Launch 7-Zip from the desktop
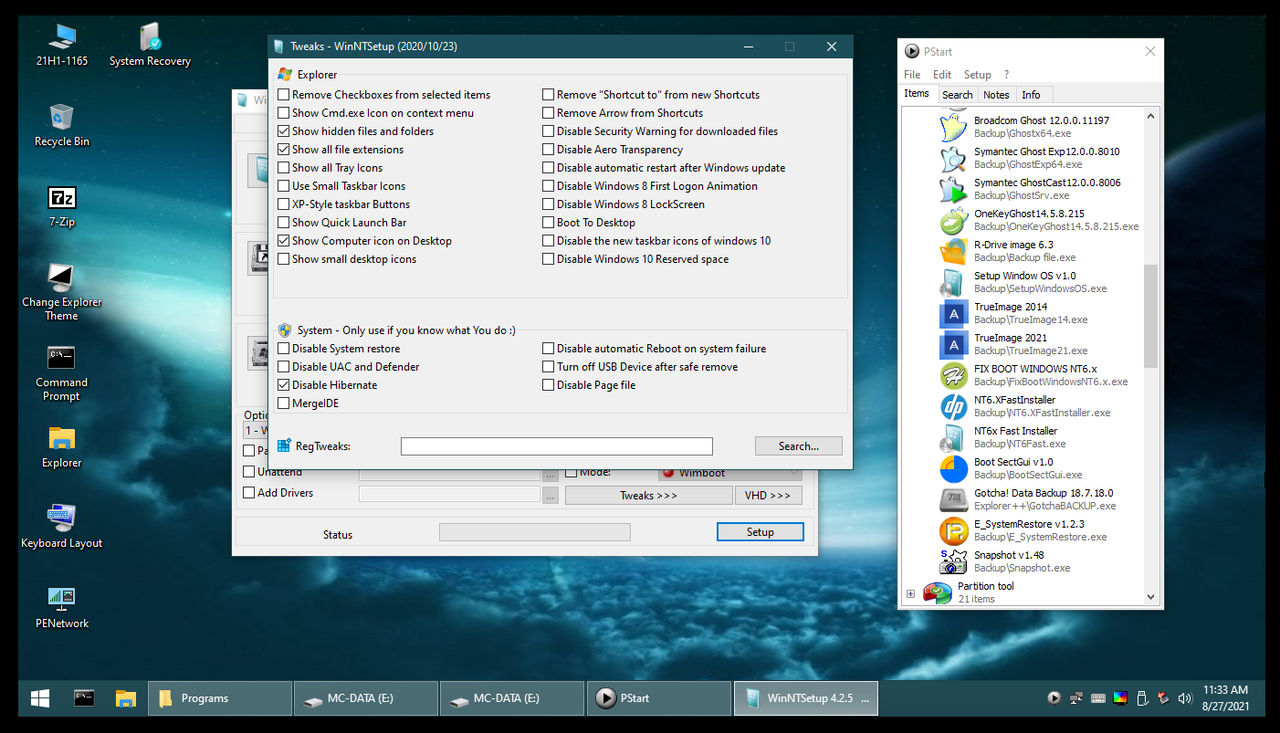The image size is (1280, 733). (x=62, y=206)
